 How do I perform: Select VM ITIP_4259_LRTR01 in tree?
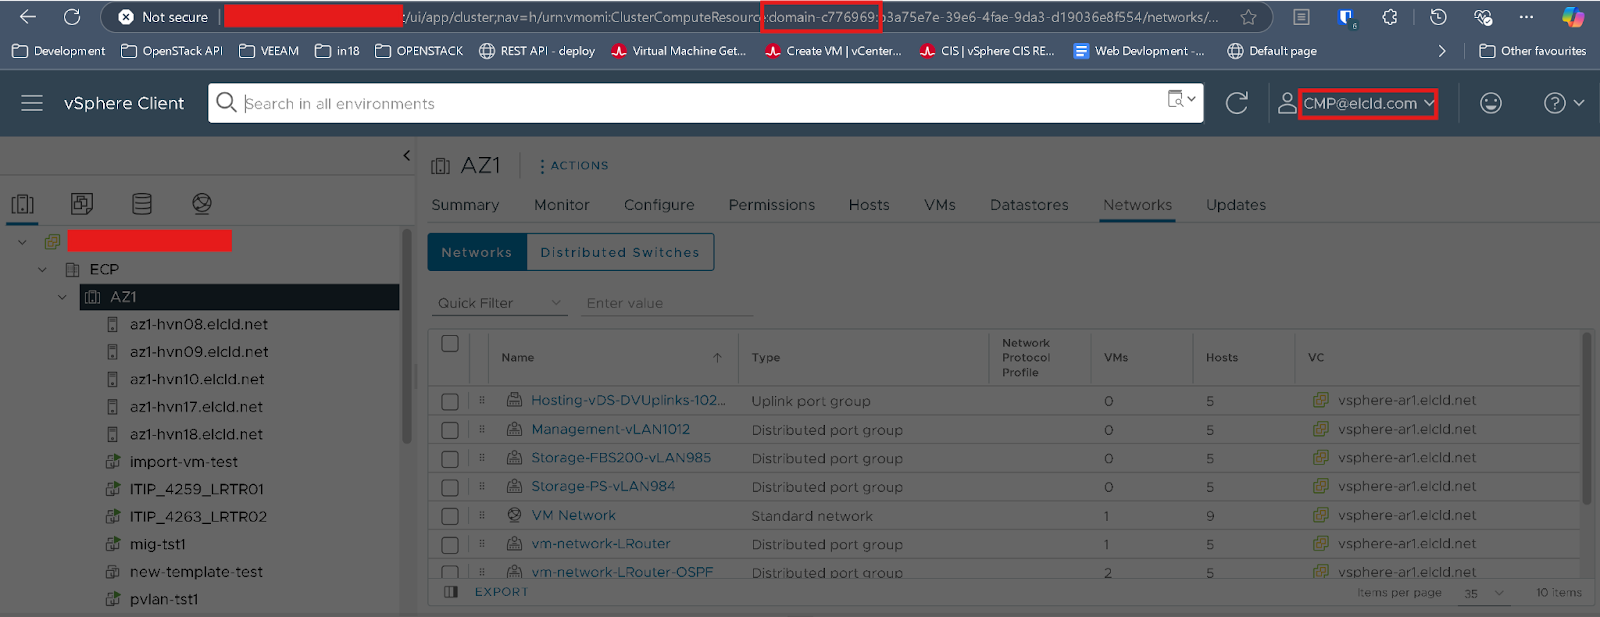tap(197, 489)
